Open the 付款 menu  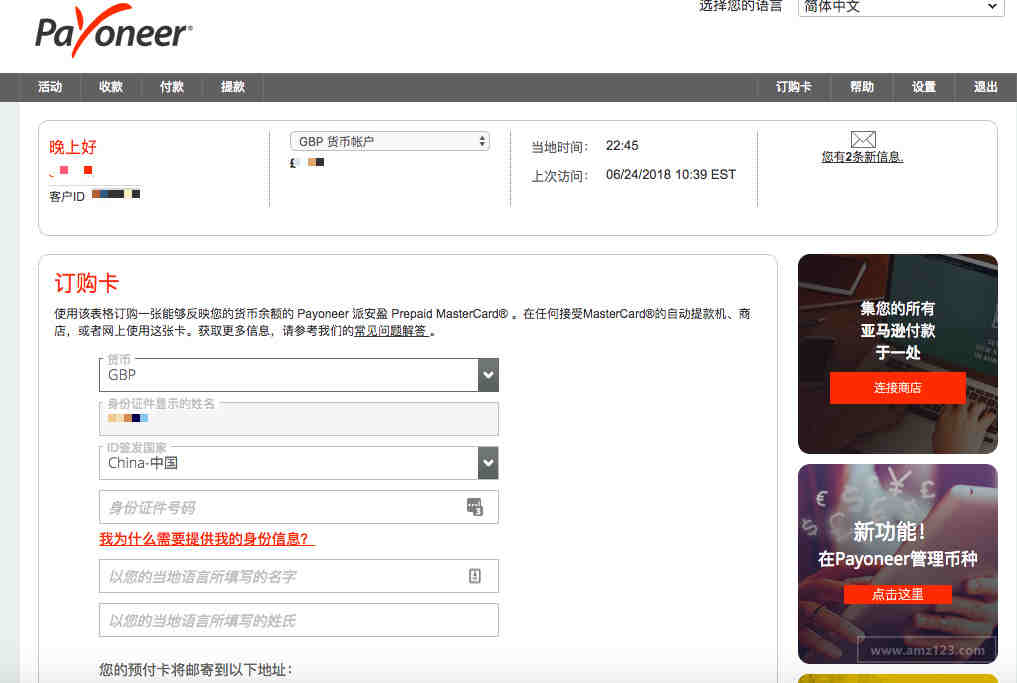pyautogui.click(x=172, y=87)
